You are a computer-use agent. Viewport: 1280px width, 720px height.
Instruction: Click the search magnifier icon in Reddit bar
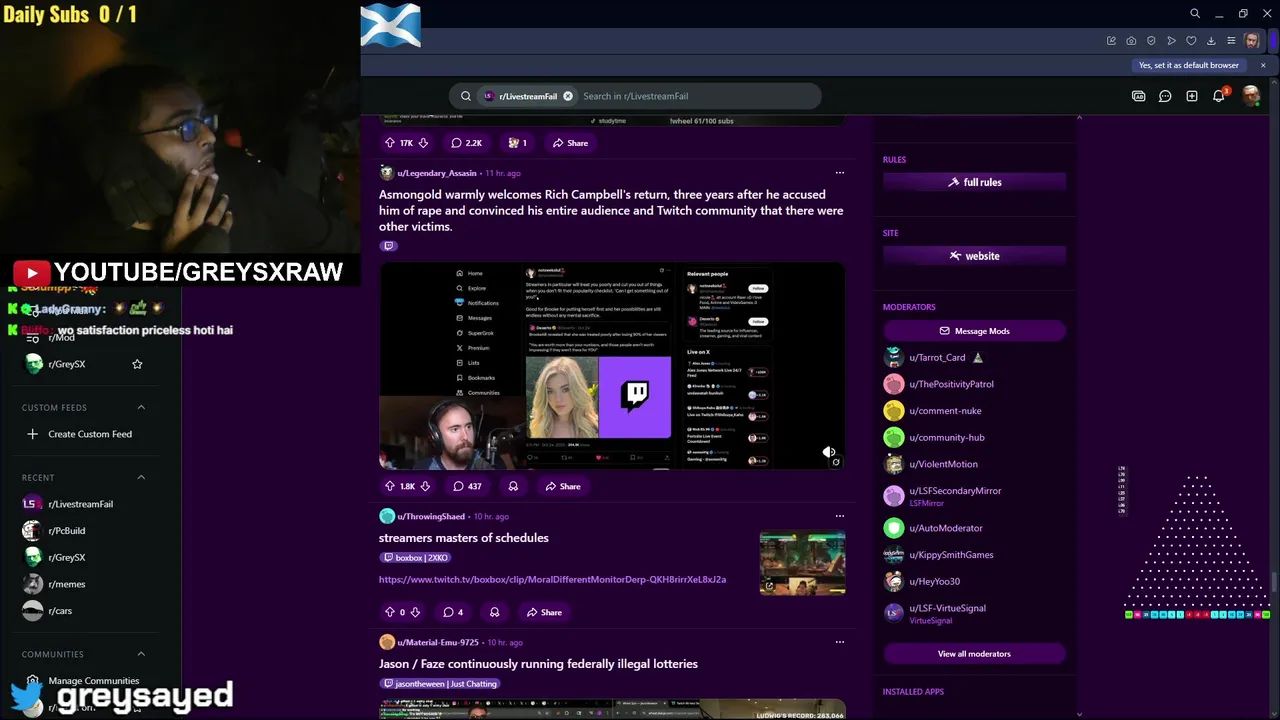465,96
